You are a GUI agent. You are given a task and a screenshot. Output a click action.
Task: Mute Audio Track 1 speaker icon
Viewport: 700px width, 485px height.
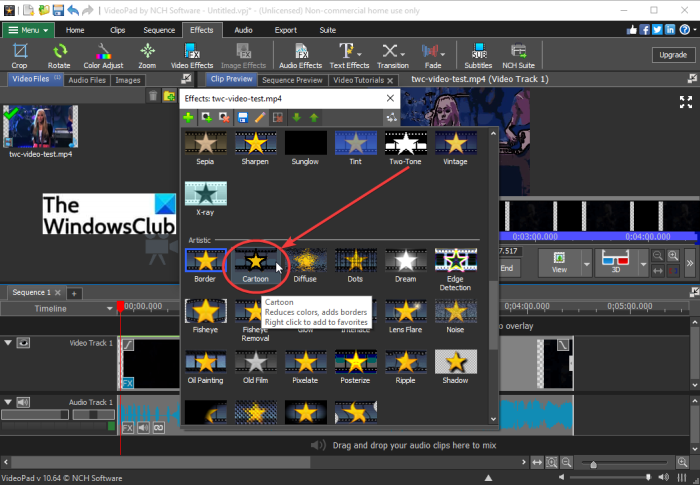point(23,402)
